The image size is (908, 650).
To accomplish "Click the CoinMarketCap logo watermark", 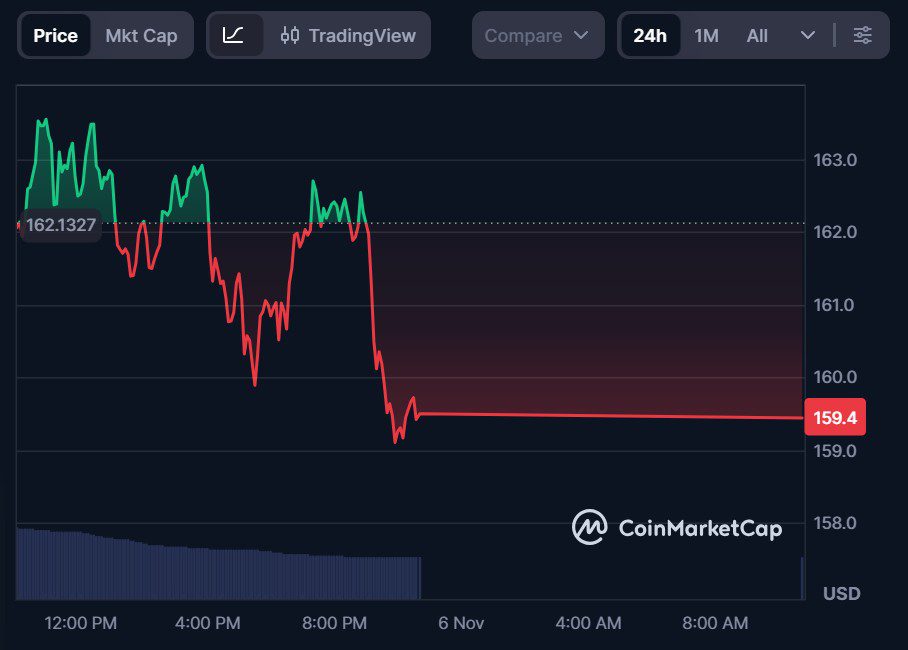I will coord(677,527).
